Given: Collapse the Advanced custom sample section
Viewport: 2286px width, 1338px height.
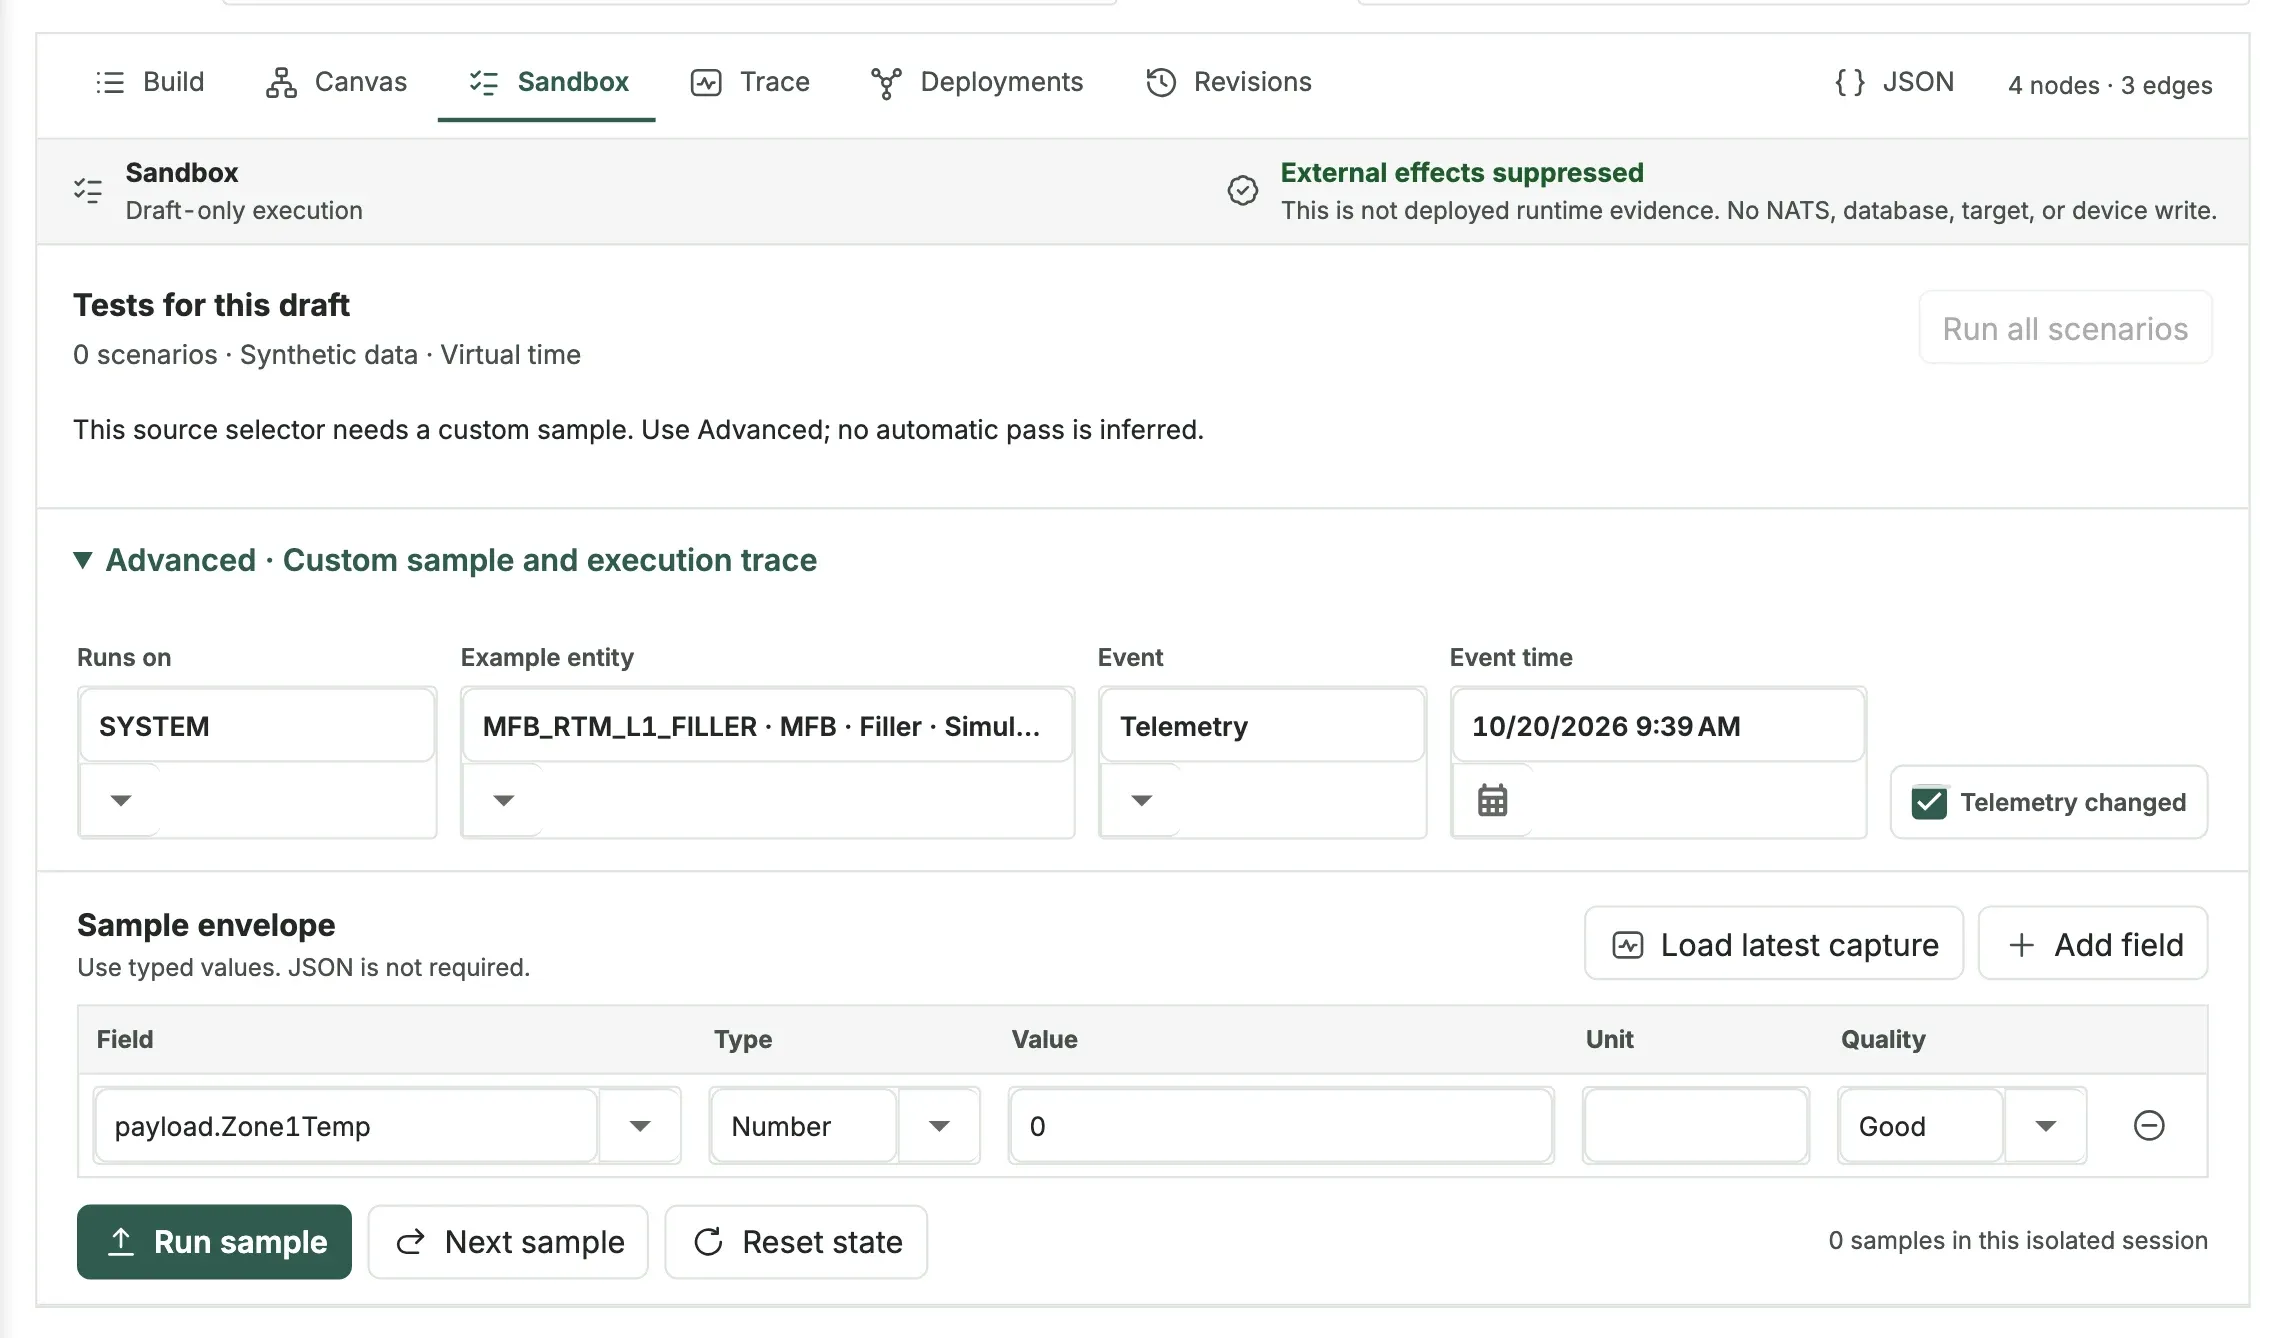Looking at the screenshot, I should coord(446,560).
